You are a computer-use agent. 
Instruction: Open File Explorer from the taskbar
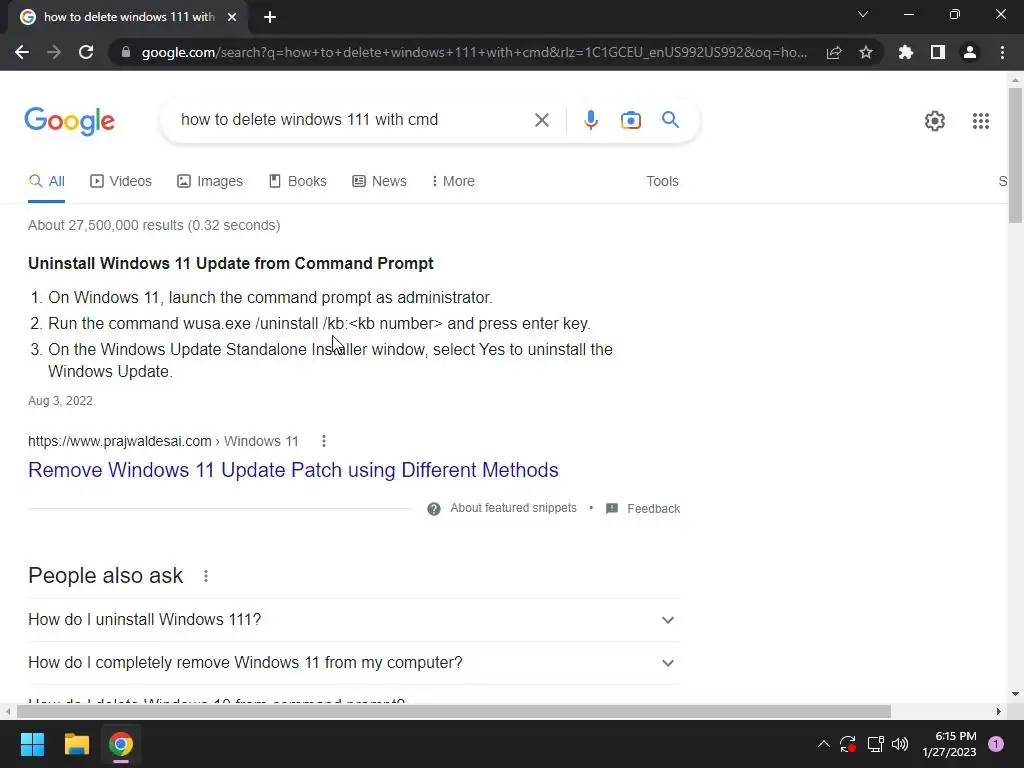[76, 744]
